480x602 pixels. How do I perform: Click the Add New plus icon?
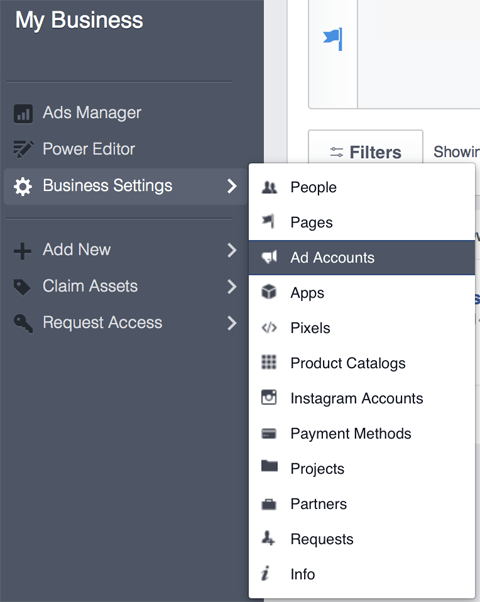22,251
